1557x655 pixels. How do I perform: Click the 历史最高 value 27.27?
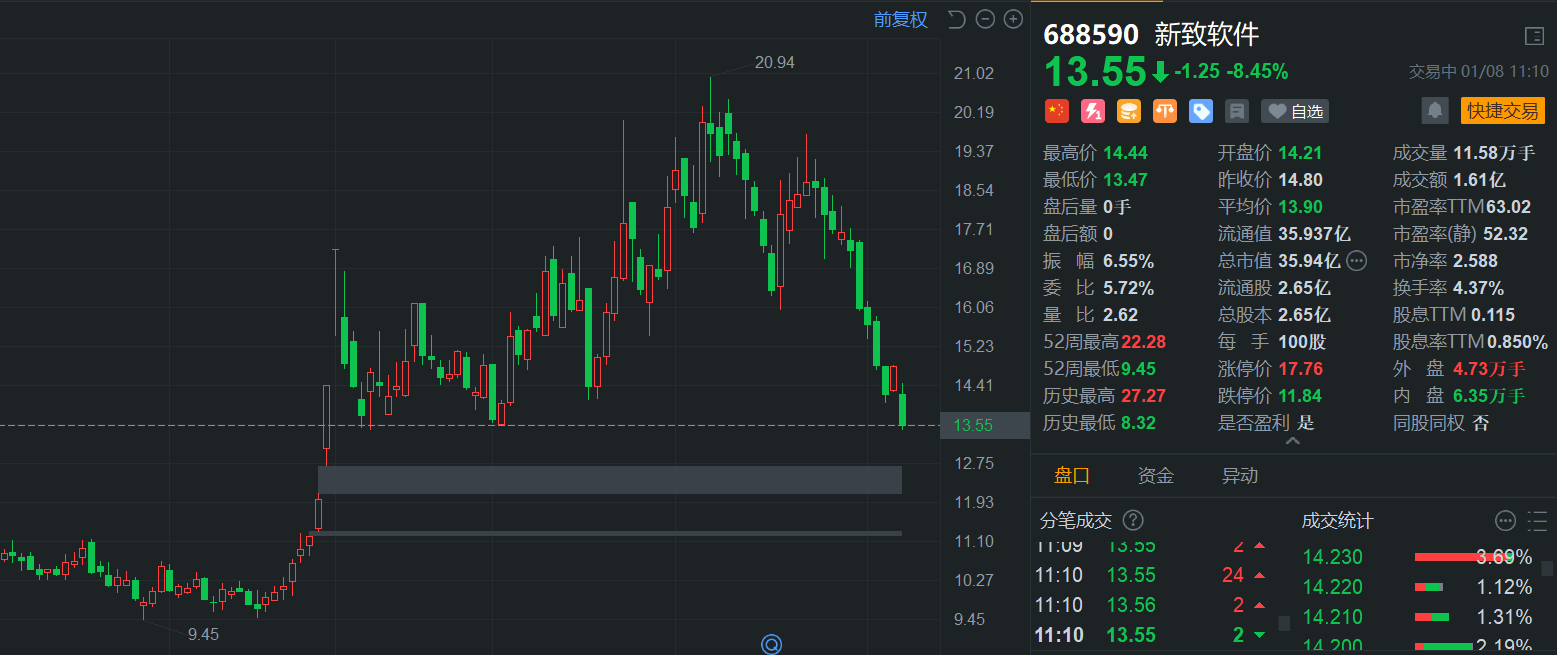[1144, 396]
